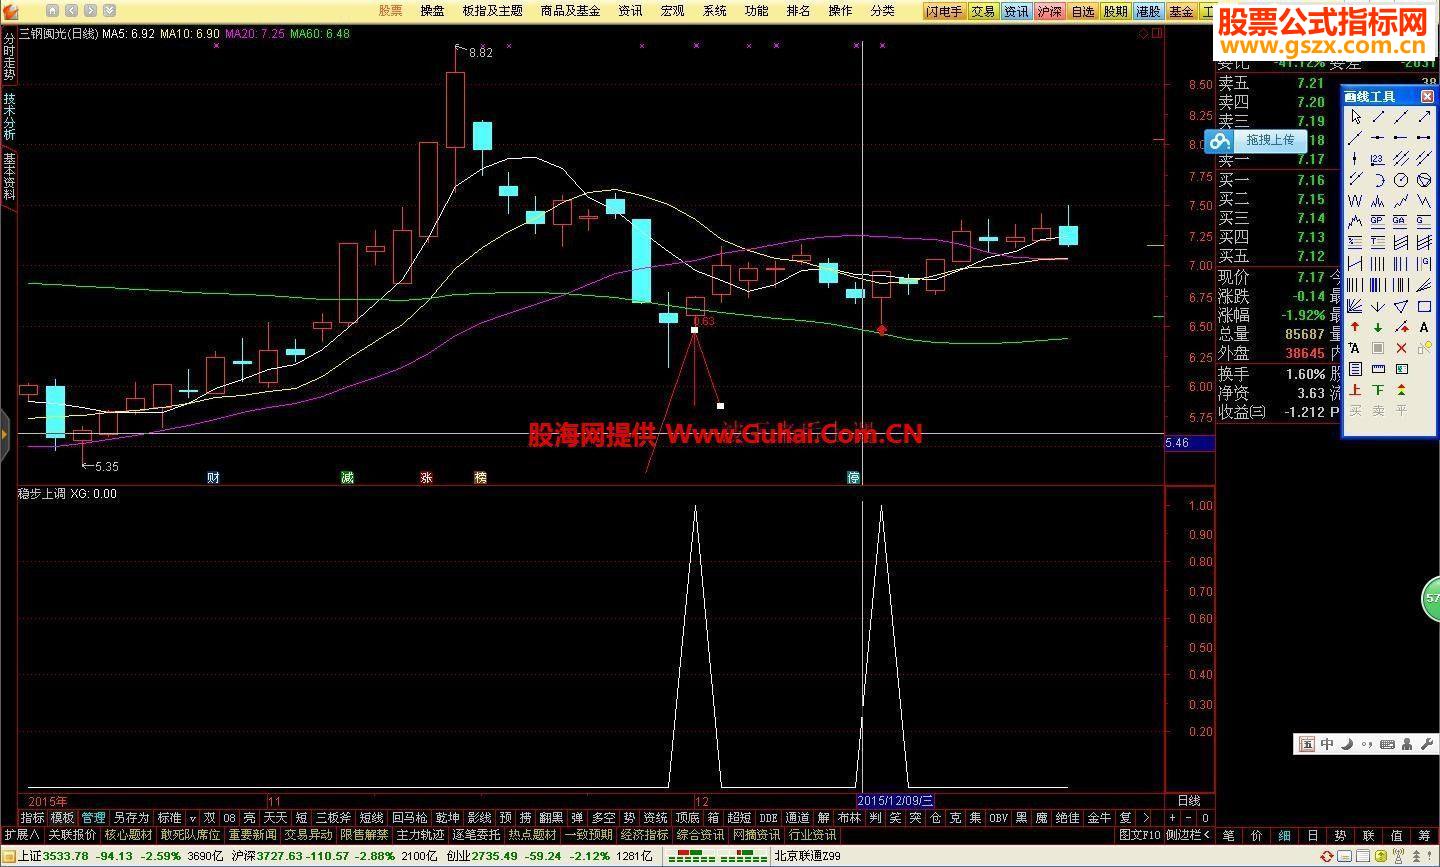This screenshot has height=867, width=1440.
Task: Open the dropdown arrow next to 标准
Action: coord(193,818)
